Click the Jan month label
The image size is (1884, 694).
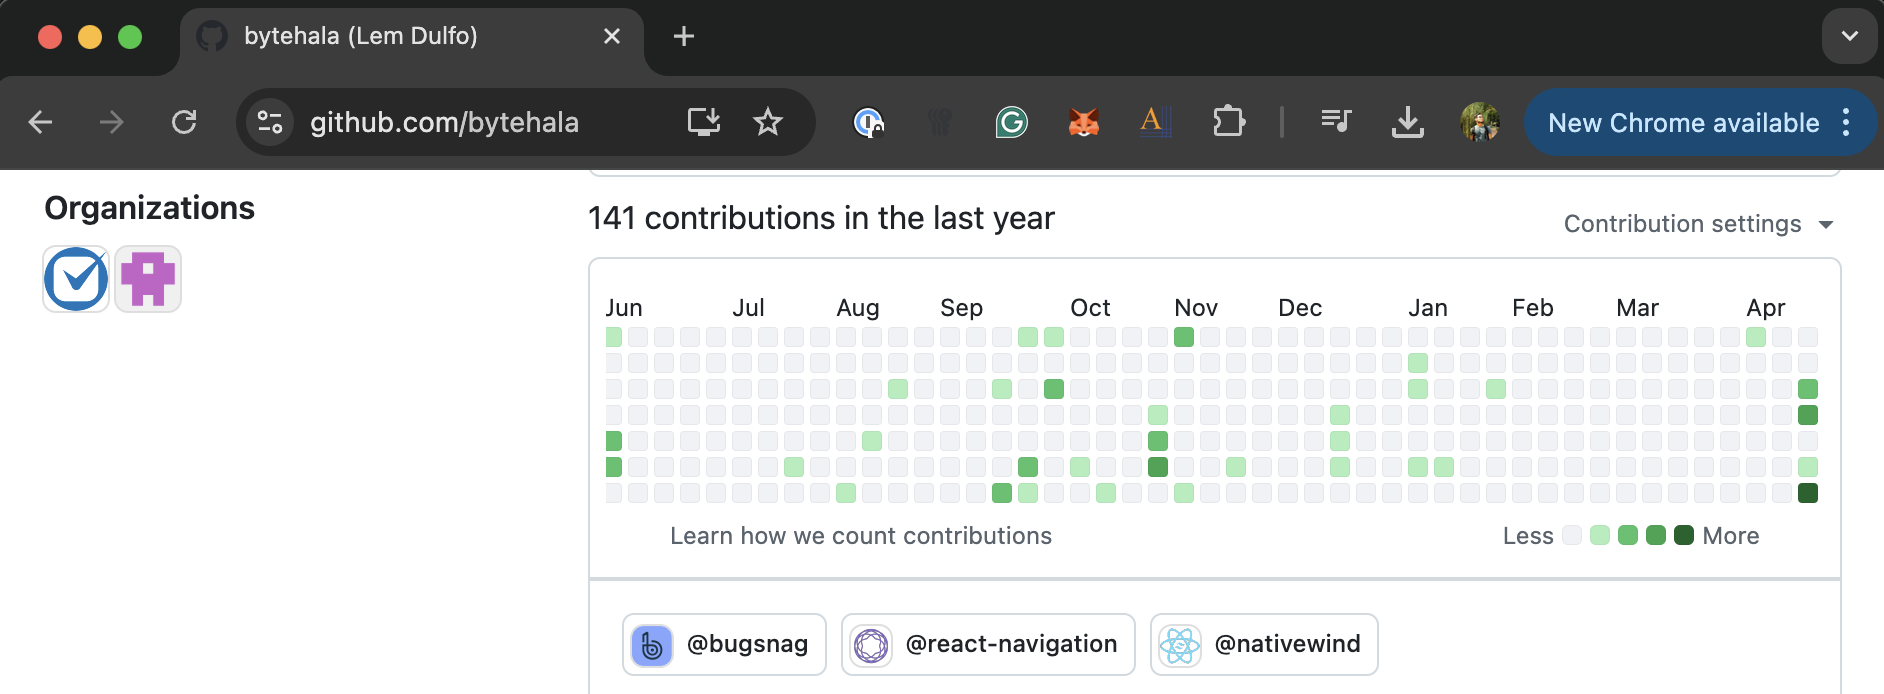tap(1428, 307)
